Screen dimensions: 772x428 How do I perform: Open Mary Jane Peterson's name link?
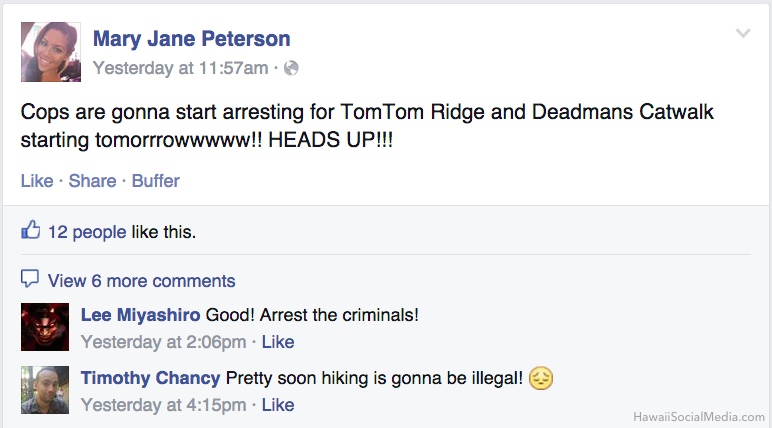(x=192, y=39)
